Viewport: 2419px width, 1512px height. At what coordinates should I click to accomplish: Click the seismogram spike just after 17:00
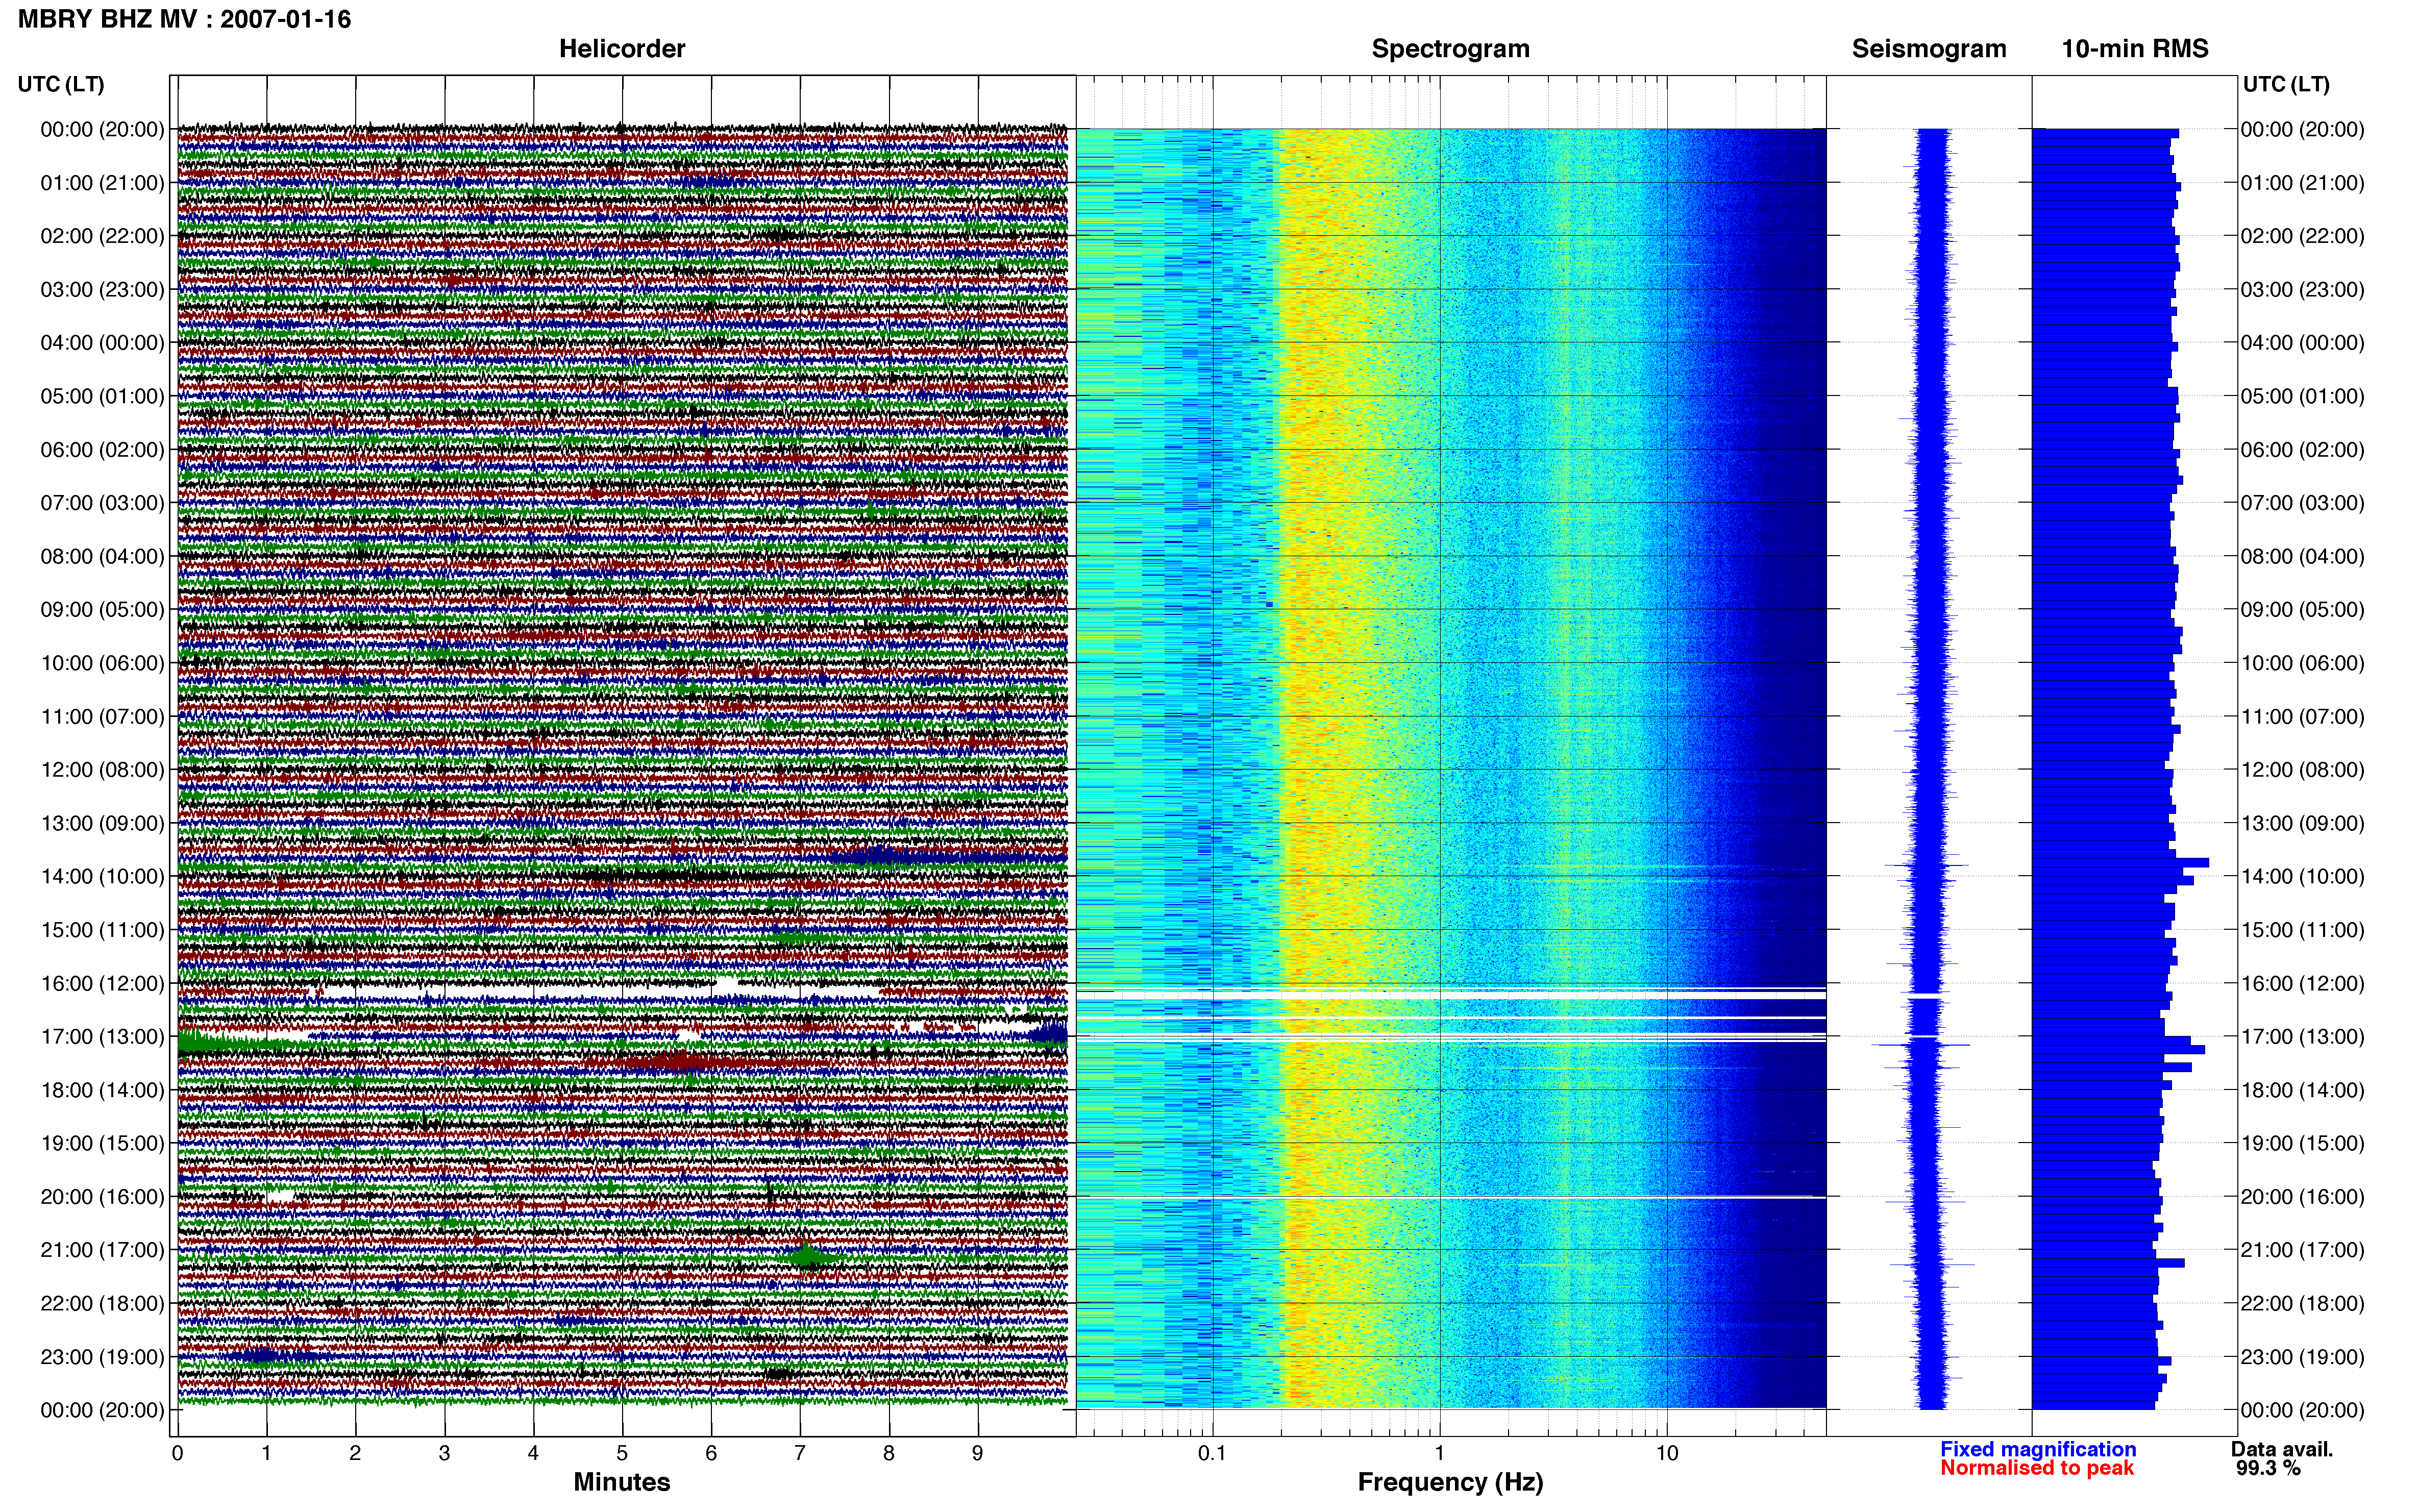pos(1921,1045)
